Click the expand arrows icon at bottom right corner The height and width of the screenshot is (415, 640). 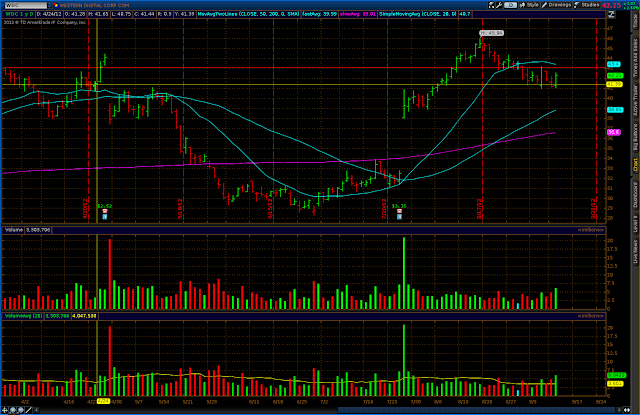click(x=627, y=410)
